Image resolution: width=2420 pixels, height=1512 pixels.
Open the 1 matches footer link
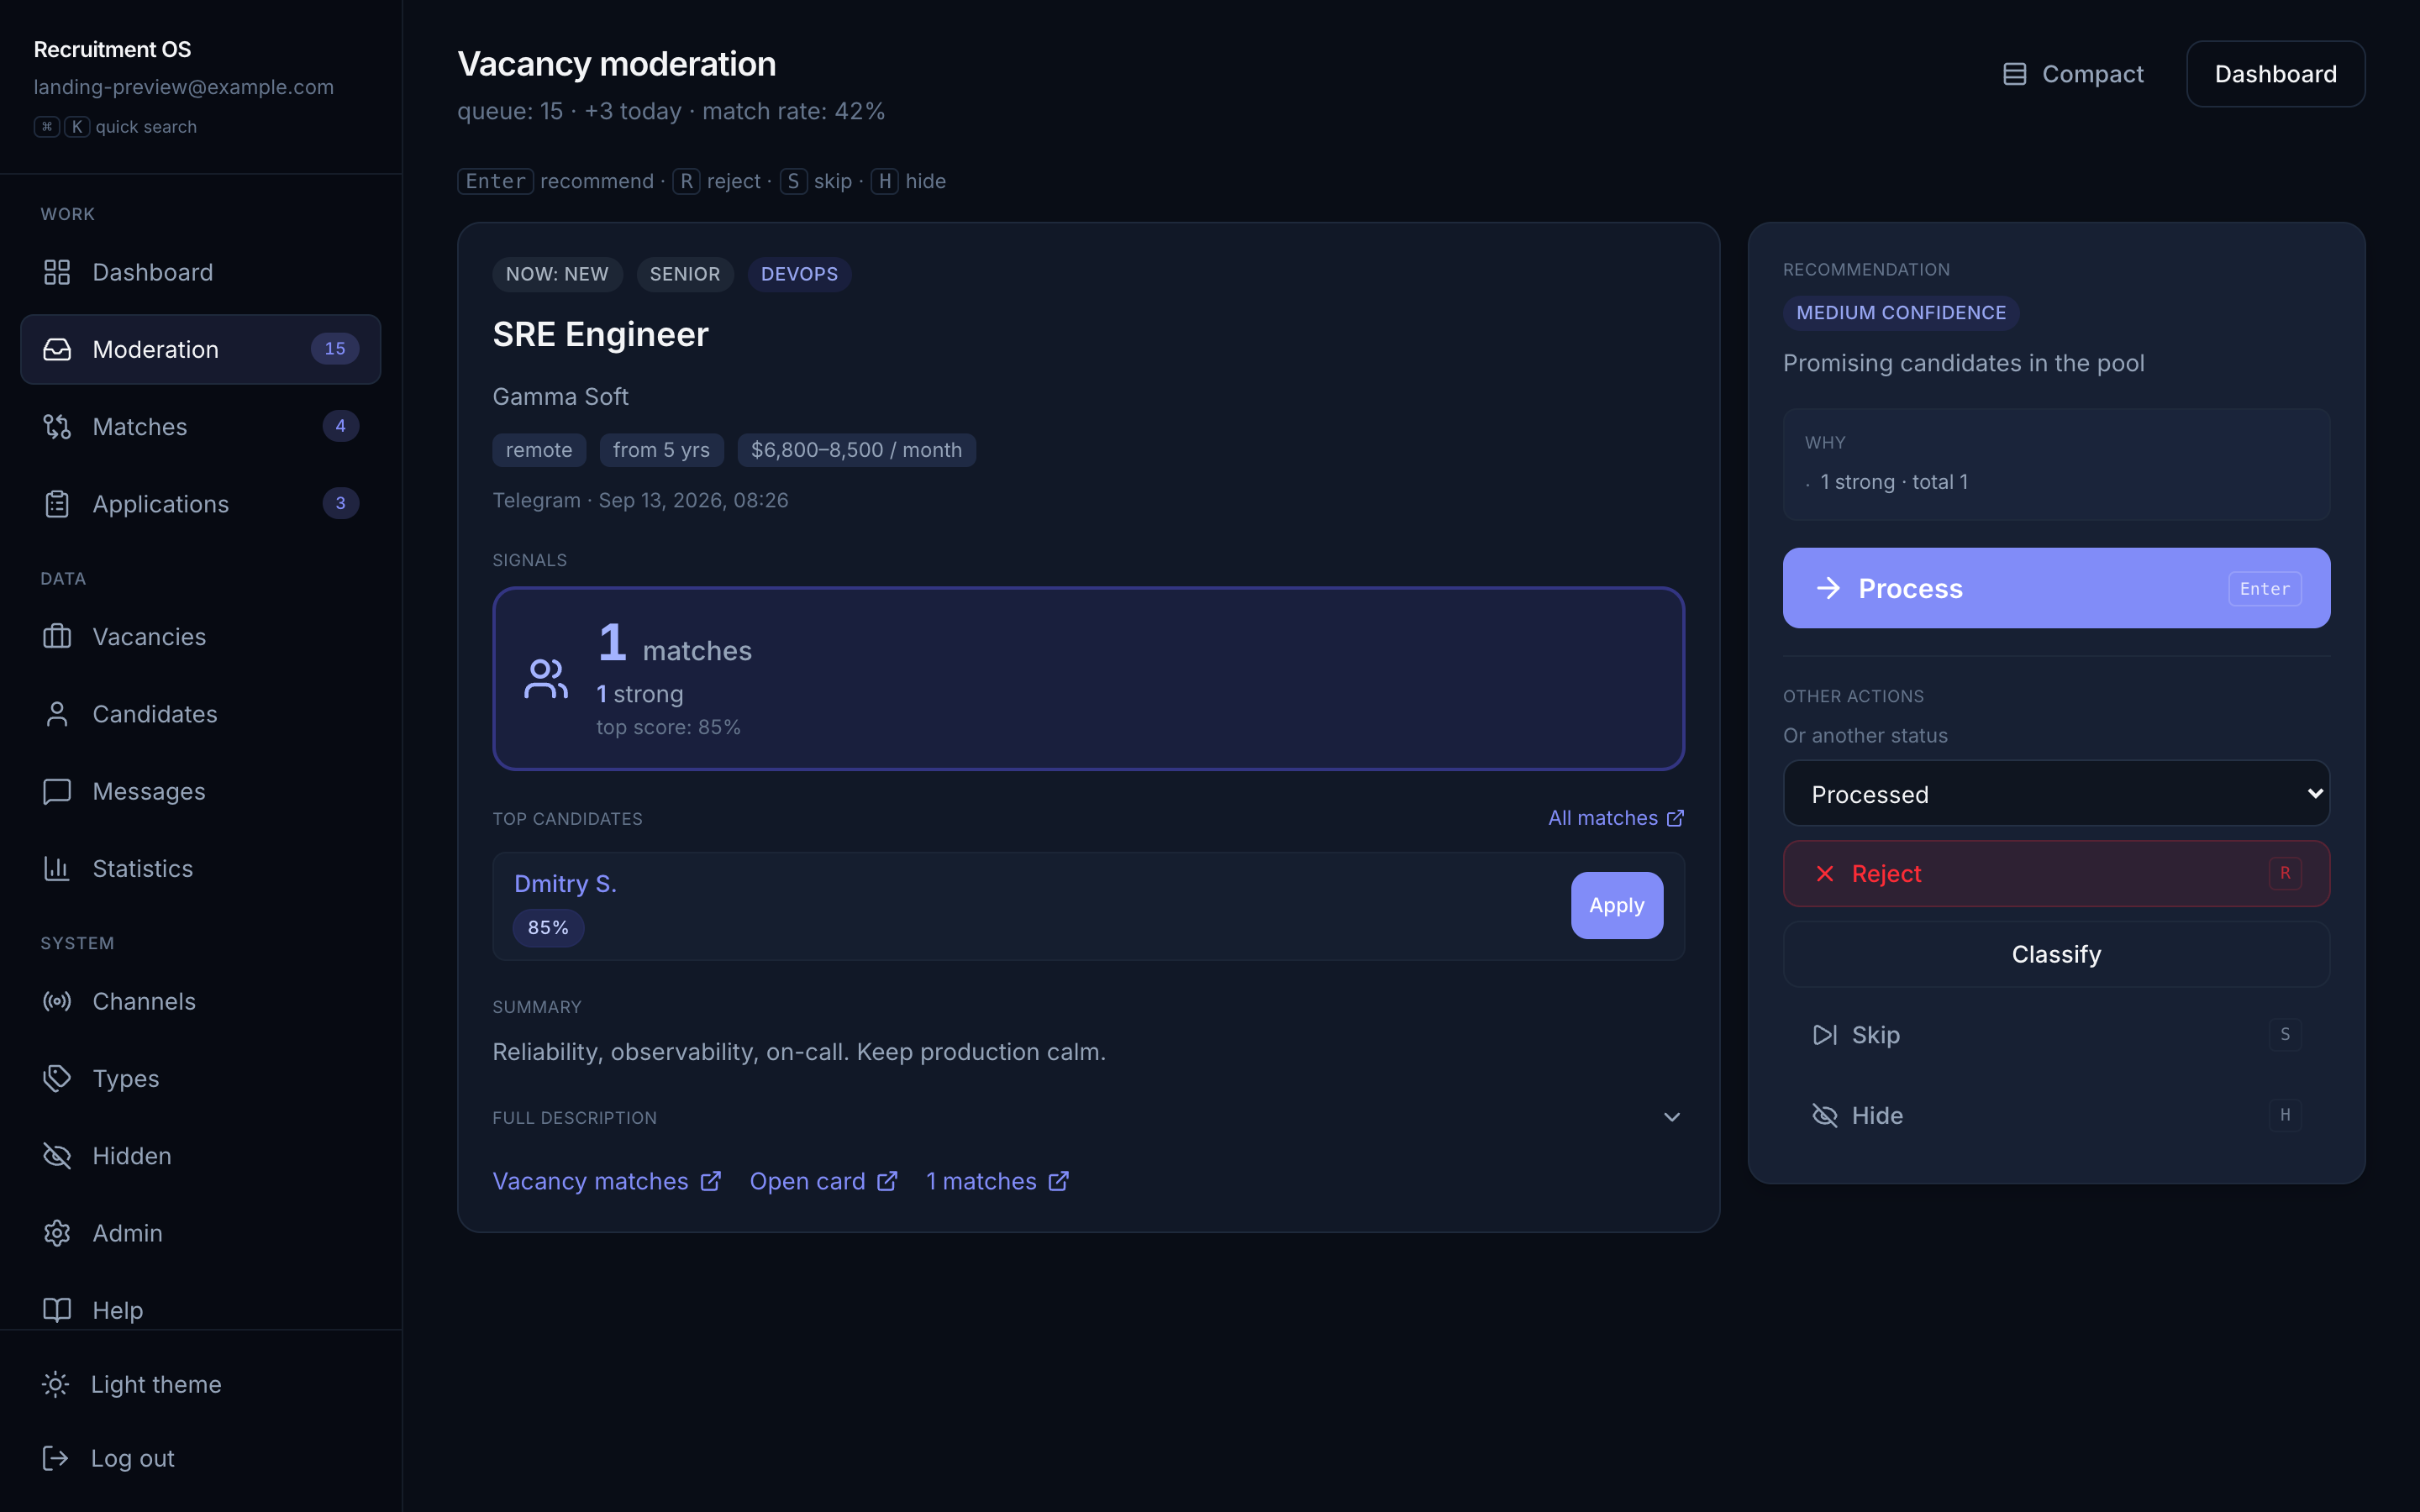(x=997, y=1181)
